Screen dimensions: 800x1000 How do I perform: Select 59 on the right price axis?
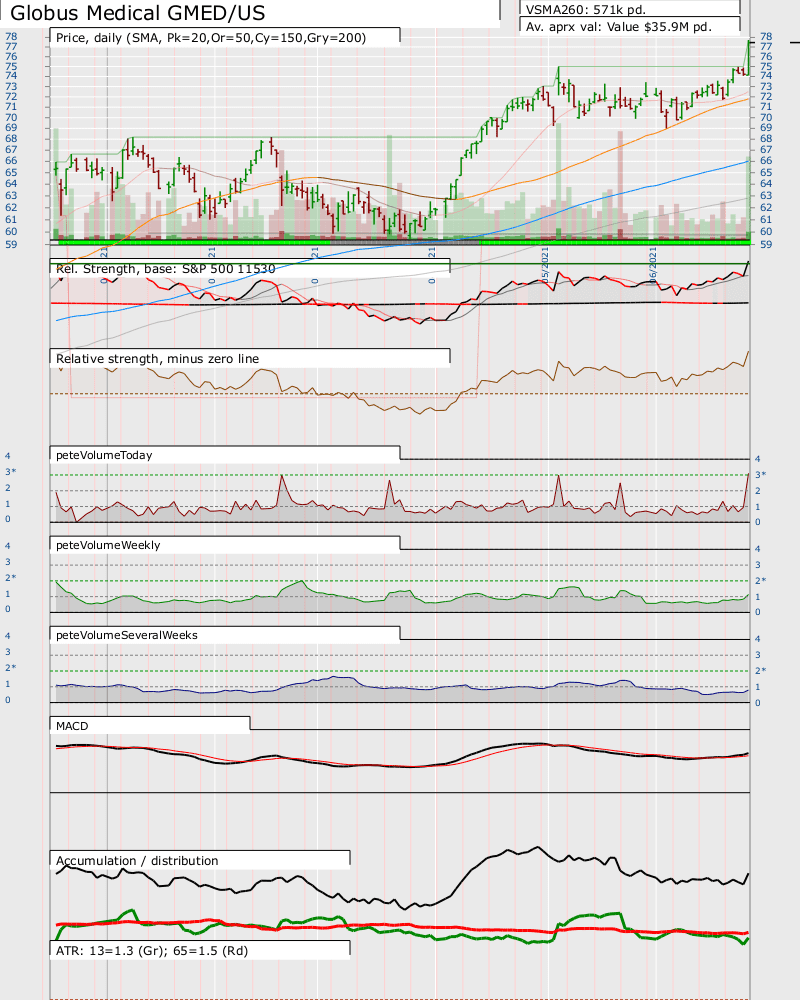click(x=766, y=244)
